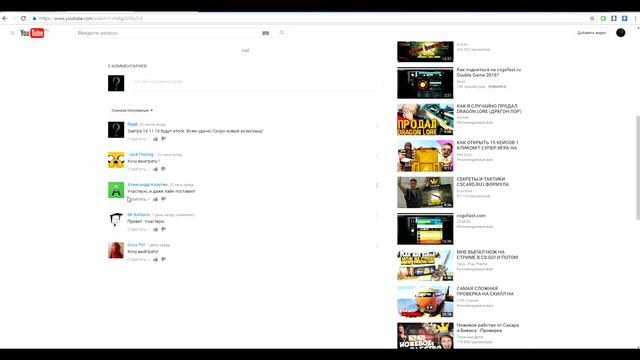Open the account avatar menu at top right
The image size is (640, 360).
click(620, 33)
